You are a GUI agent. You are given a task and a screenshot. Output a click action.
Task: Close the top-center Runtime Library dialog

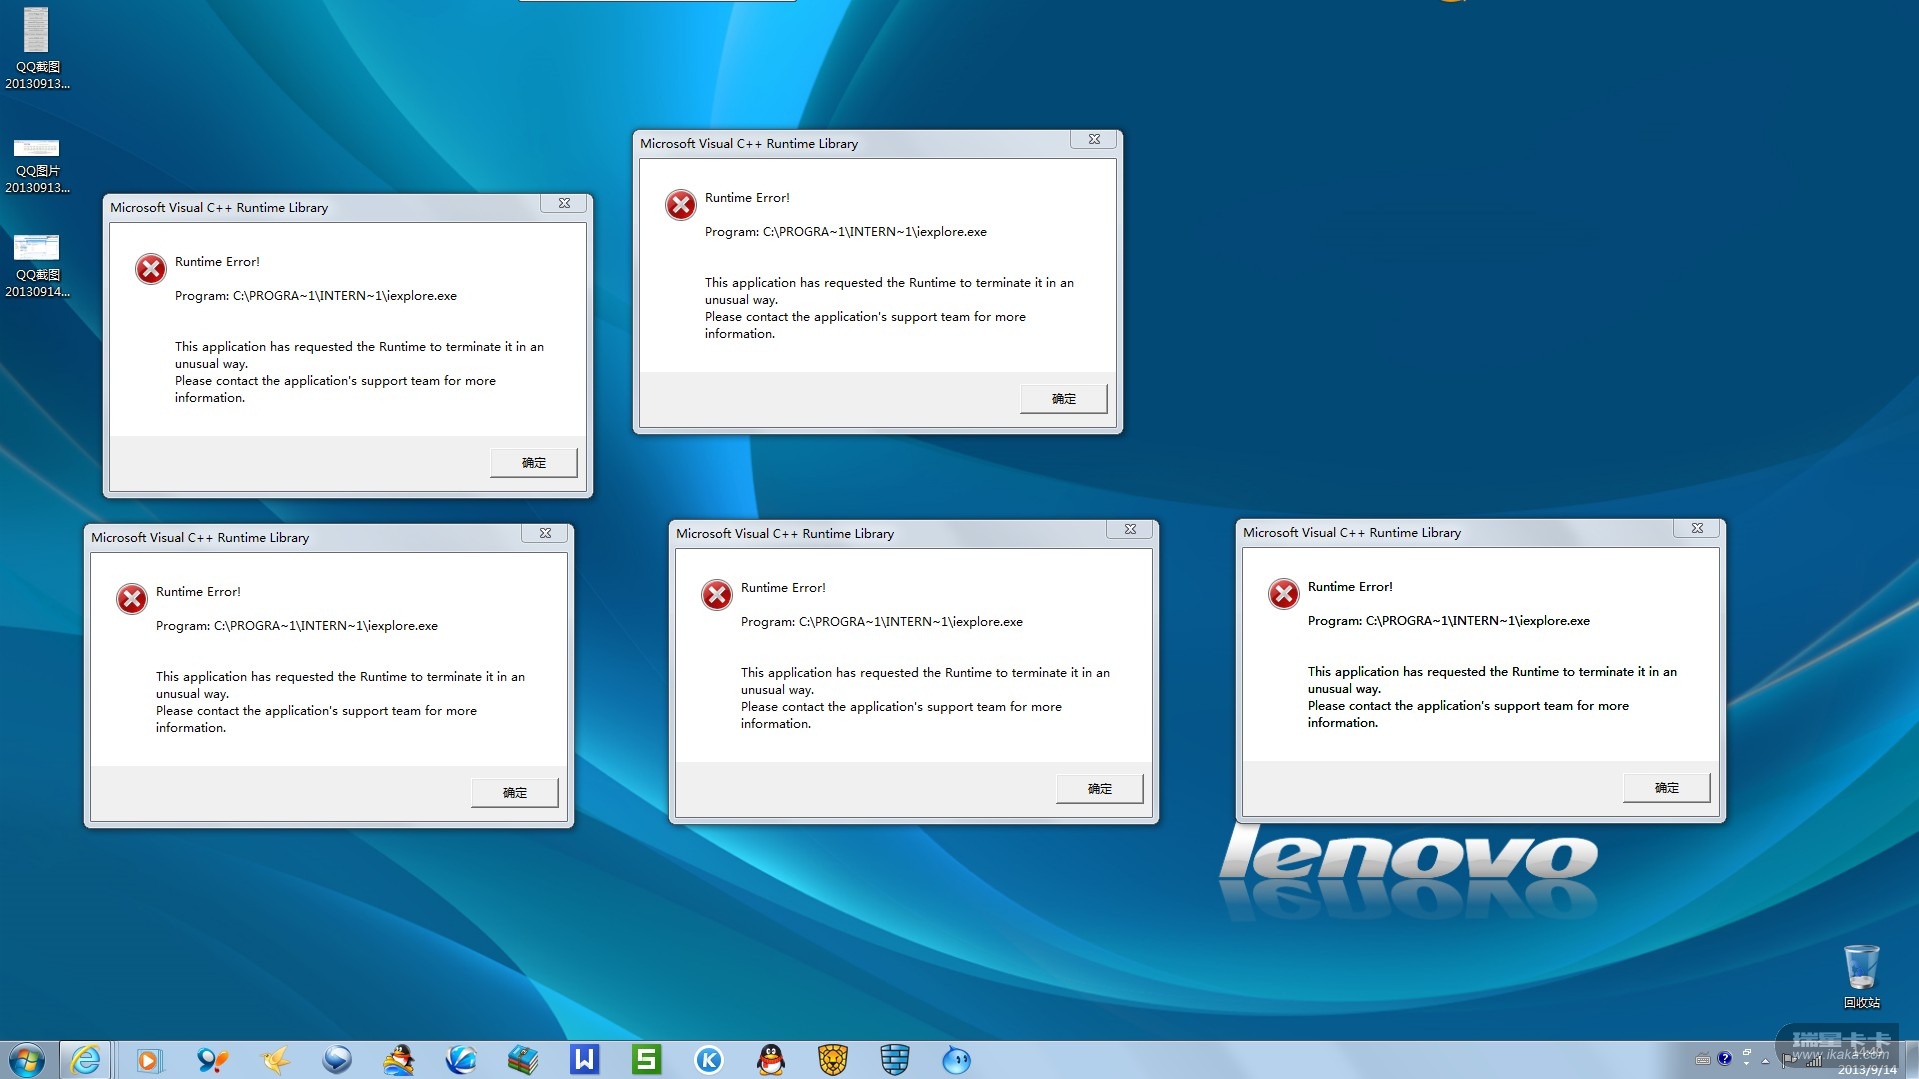pyautogui.click(x=1095, y=140)
